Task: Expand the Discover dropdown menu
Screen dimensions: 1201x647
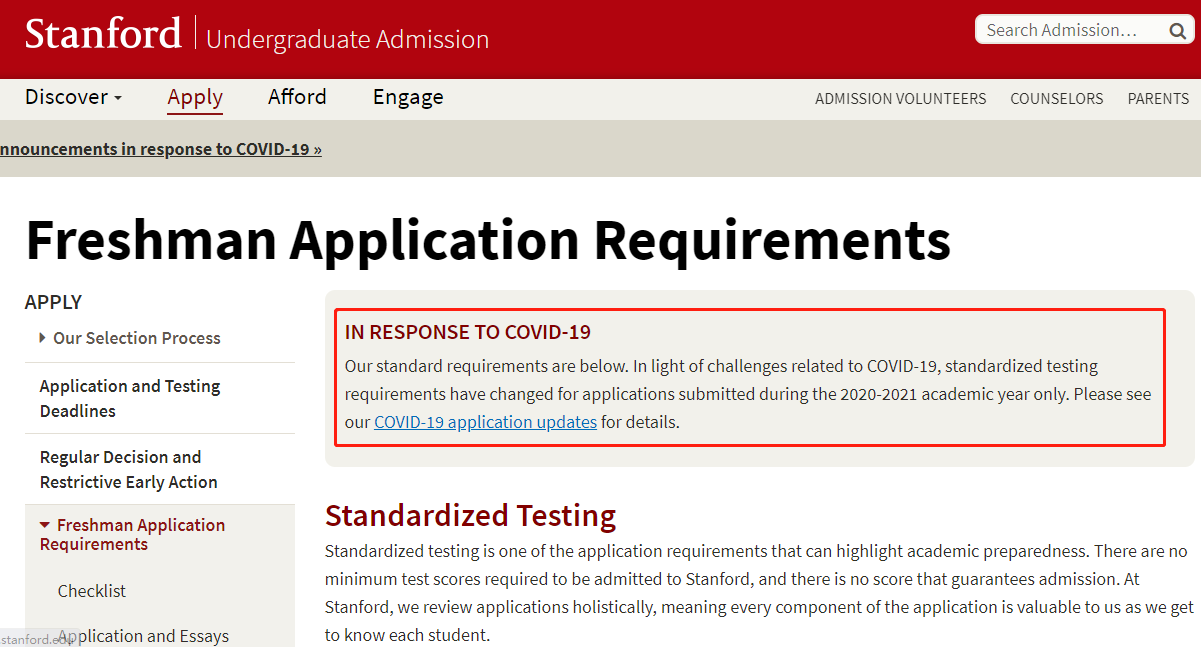Action: coord(73,97)
